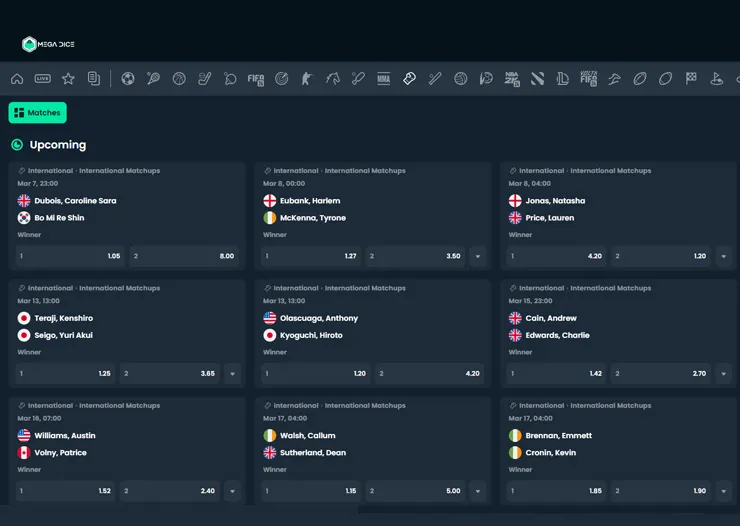Bet on Dubois at odds 1.05

[69, 256]
